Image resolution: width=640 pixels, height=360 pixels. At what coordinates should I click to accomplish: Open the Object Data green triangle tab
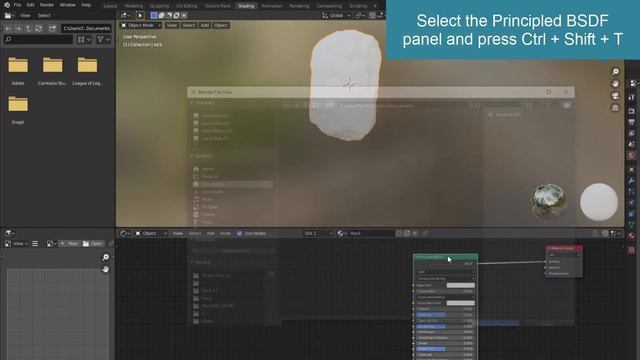[x=632, y=224]
